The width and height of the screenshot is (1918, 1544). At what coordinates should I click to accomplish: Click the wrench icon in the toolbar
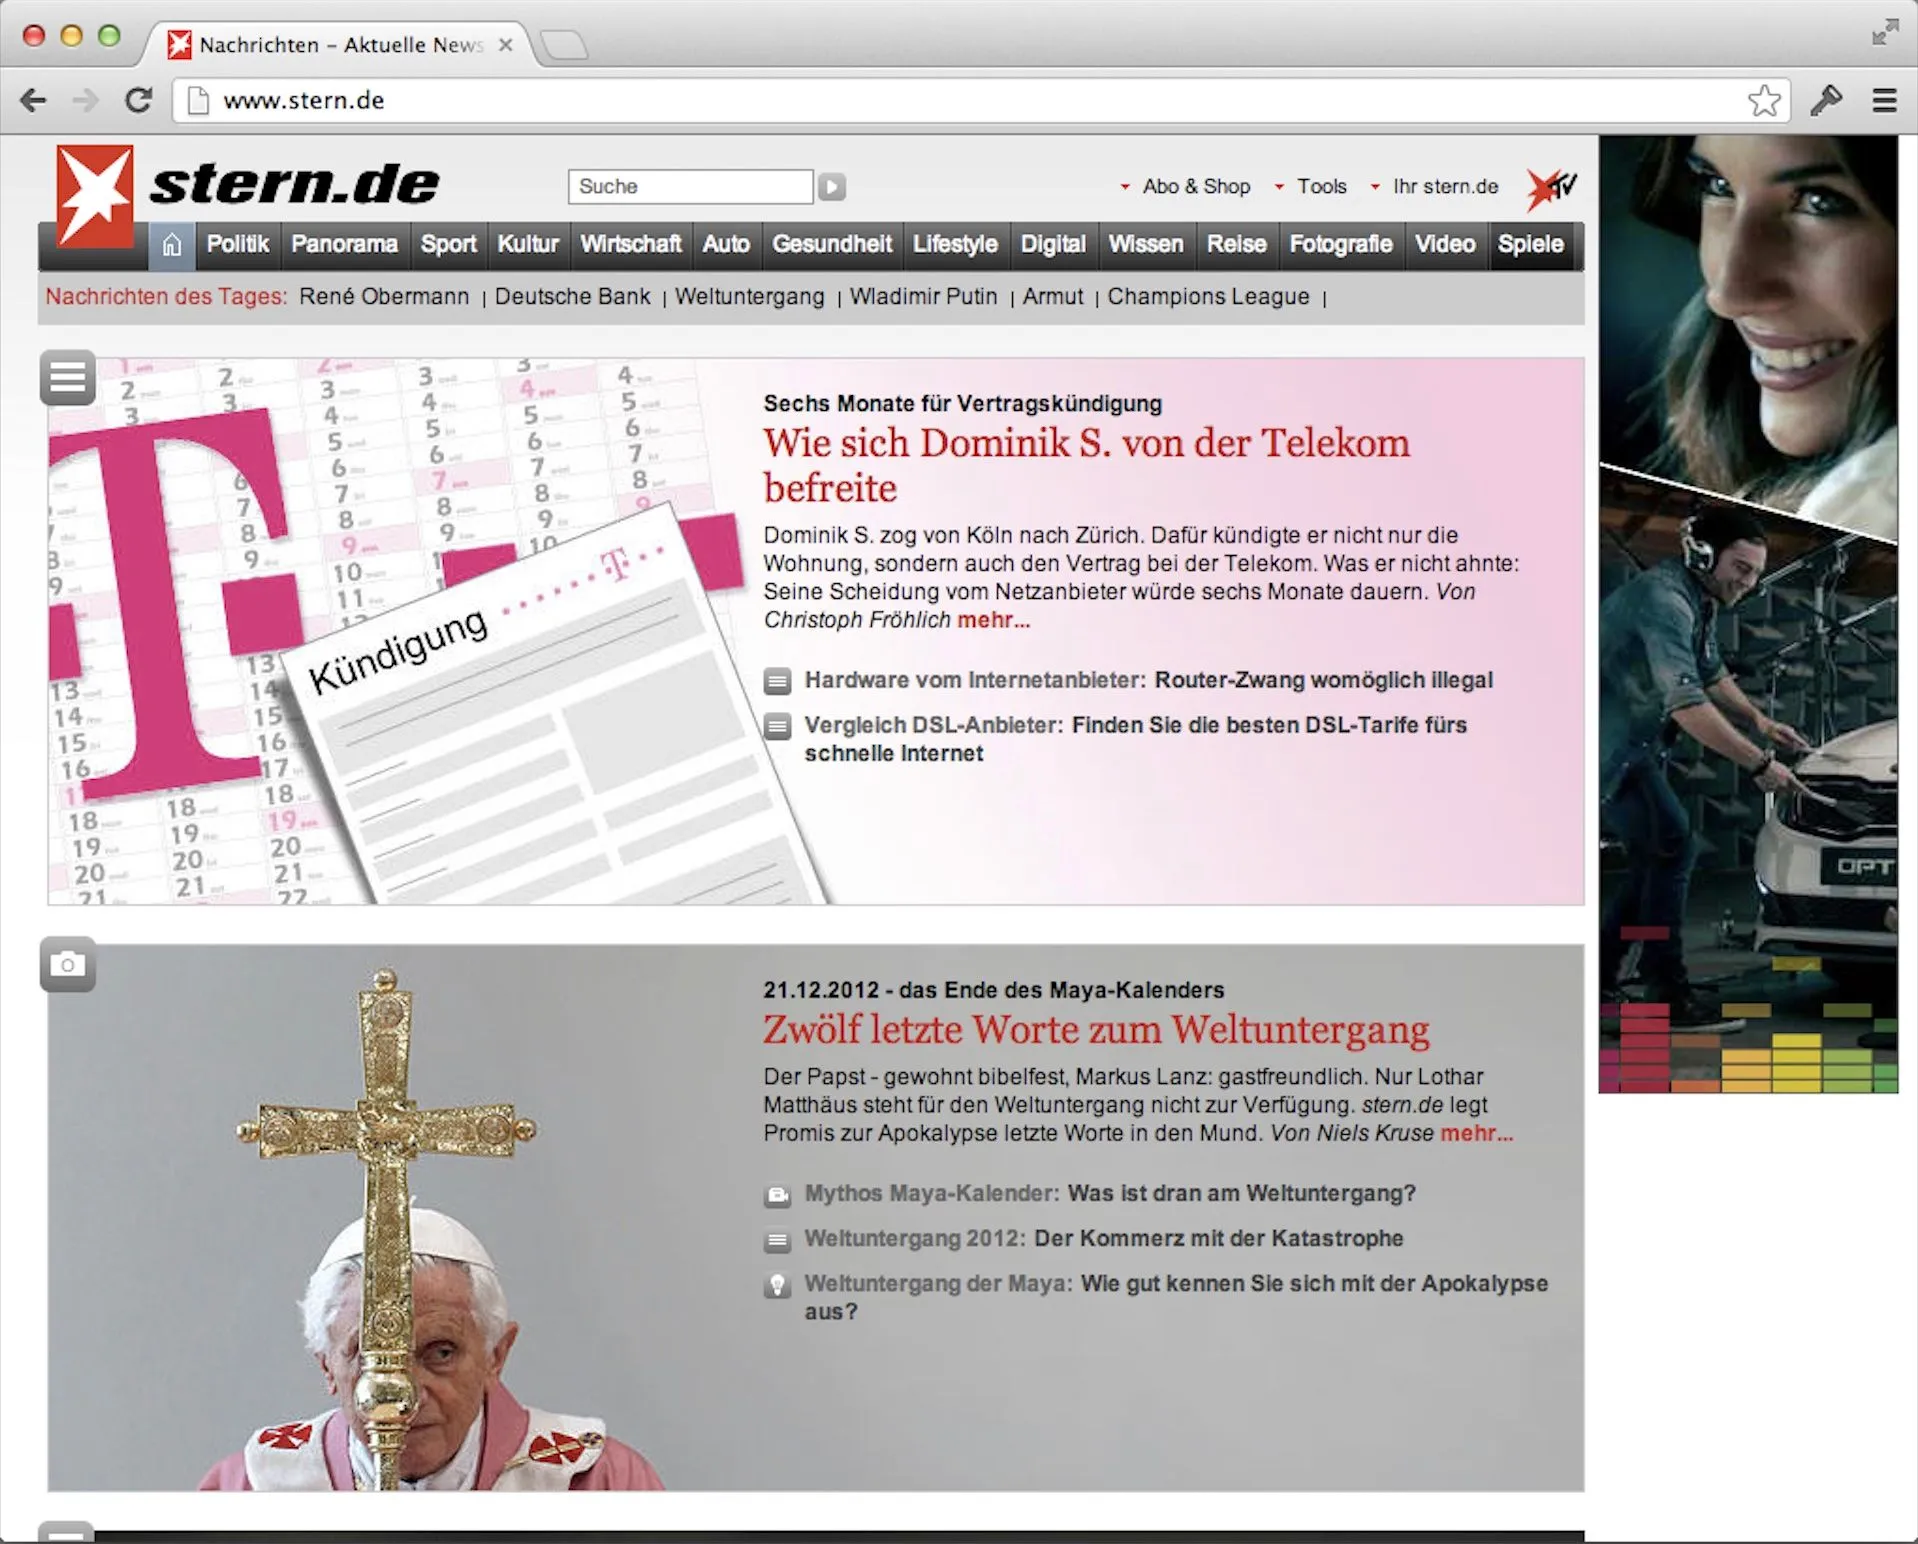[1826, 100]
